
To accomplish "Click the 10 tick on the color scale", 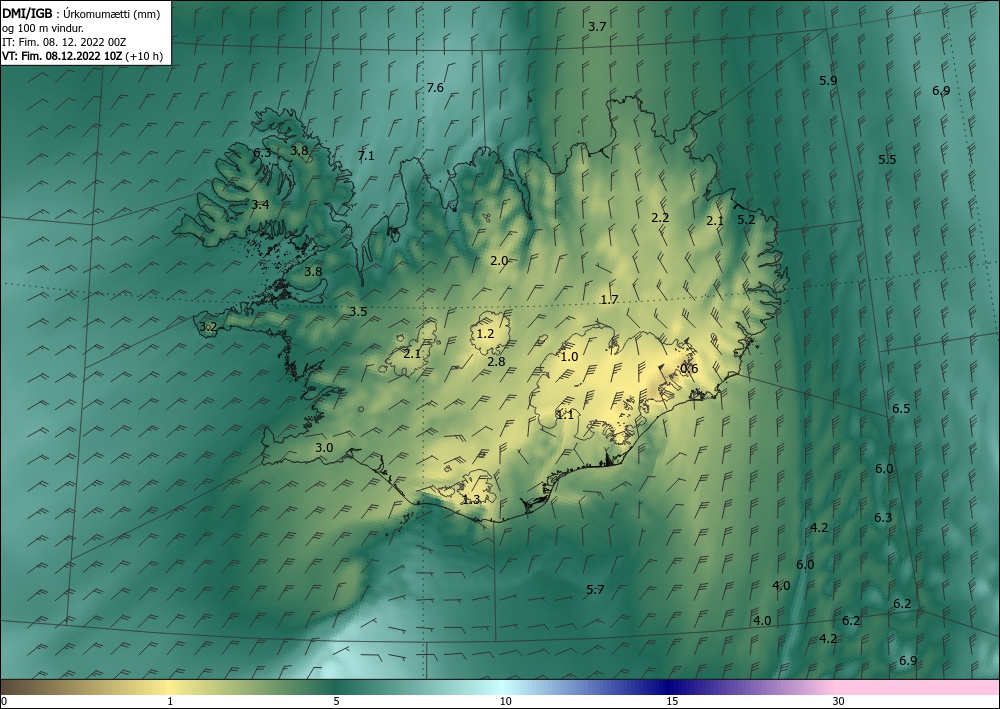I will (505, 702).
